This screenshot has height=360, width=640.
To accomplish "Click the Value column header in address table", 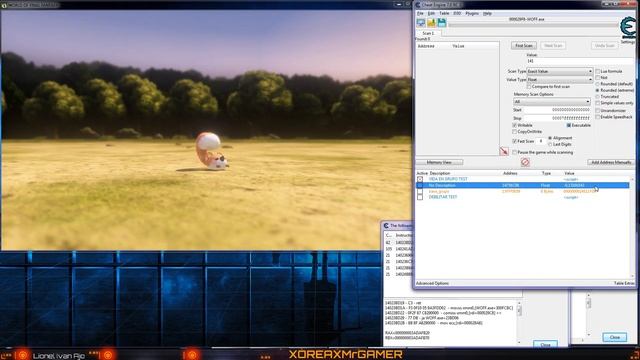I will [569, 173].
